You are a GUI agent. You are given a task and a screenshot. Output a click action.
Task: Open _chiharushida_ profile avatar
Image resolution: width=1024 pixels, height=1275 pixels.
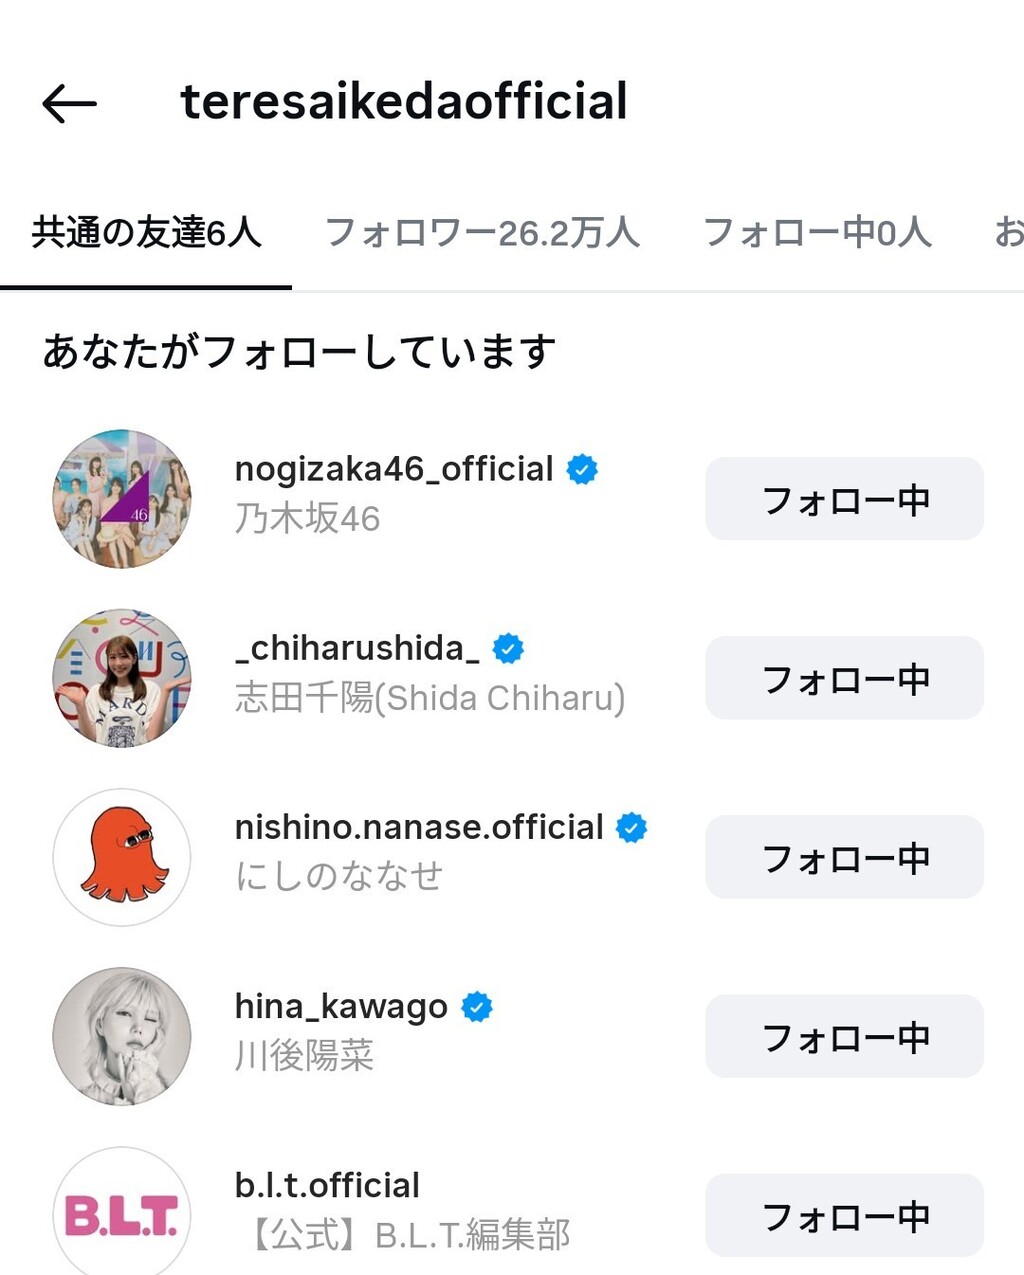[x=122, y=677]
